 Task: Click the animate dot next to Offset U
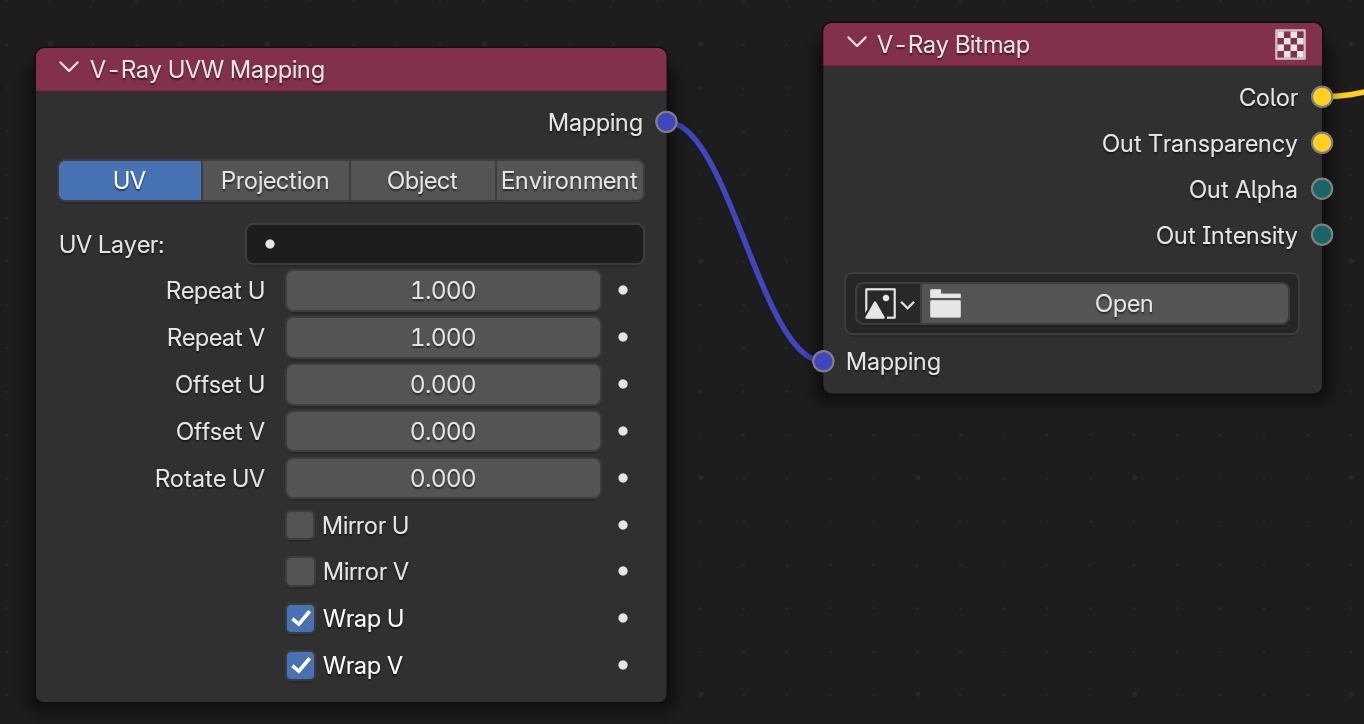tap(623, 385)
